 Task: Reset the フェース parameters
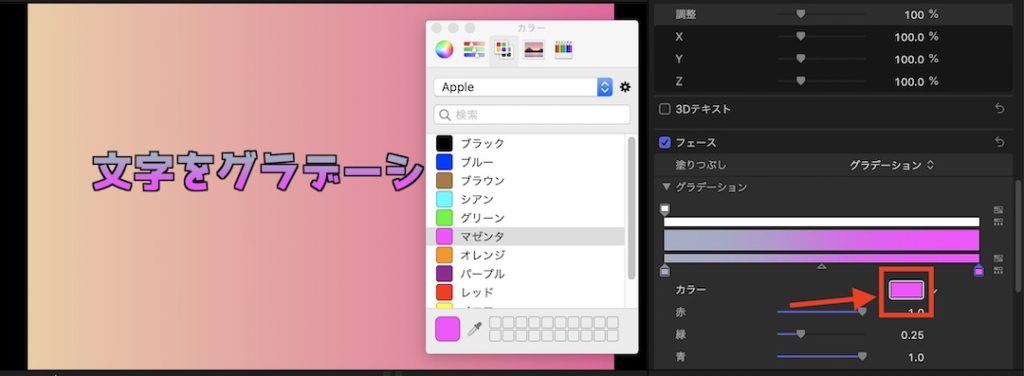pos(999,142)
